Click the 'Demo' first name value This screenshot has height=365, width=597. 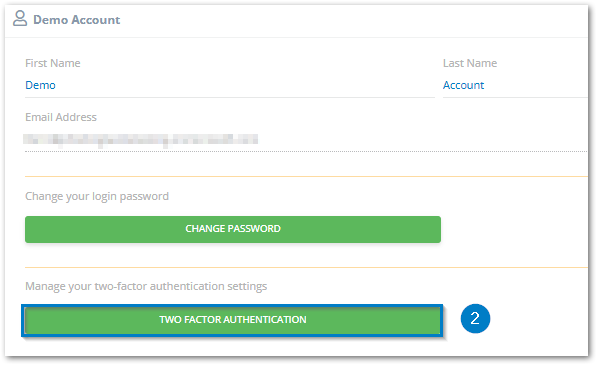[x=40, y=85]
